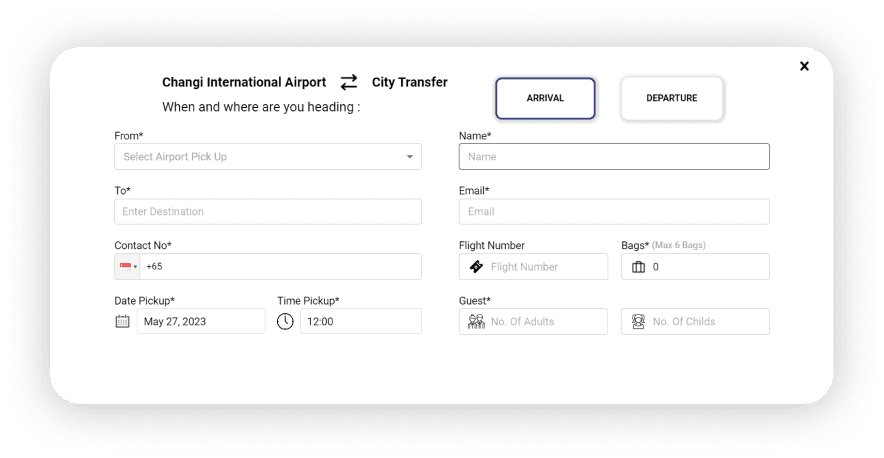Focus the Enter Destination field

click(x=268, y=212)
